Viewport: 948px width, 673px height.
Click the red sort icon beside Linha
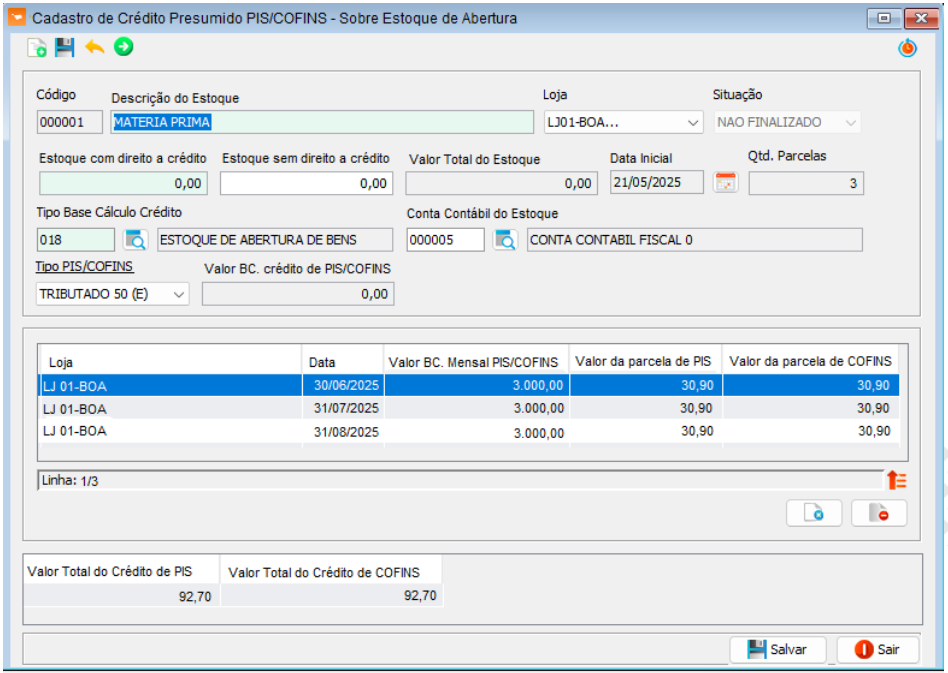(x=897, y=480)
